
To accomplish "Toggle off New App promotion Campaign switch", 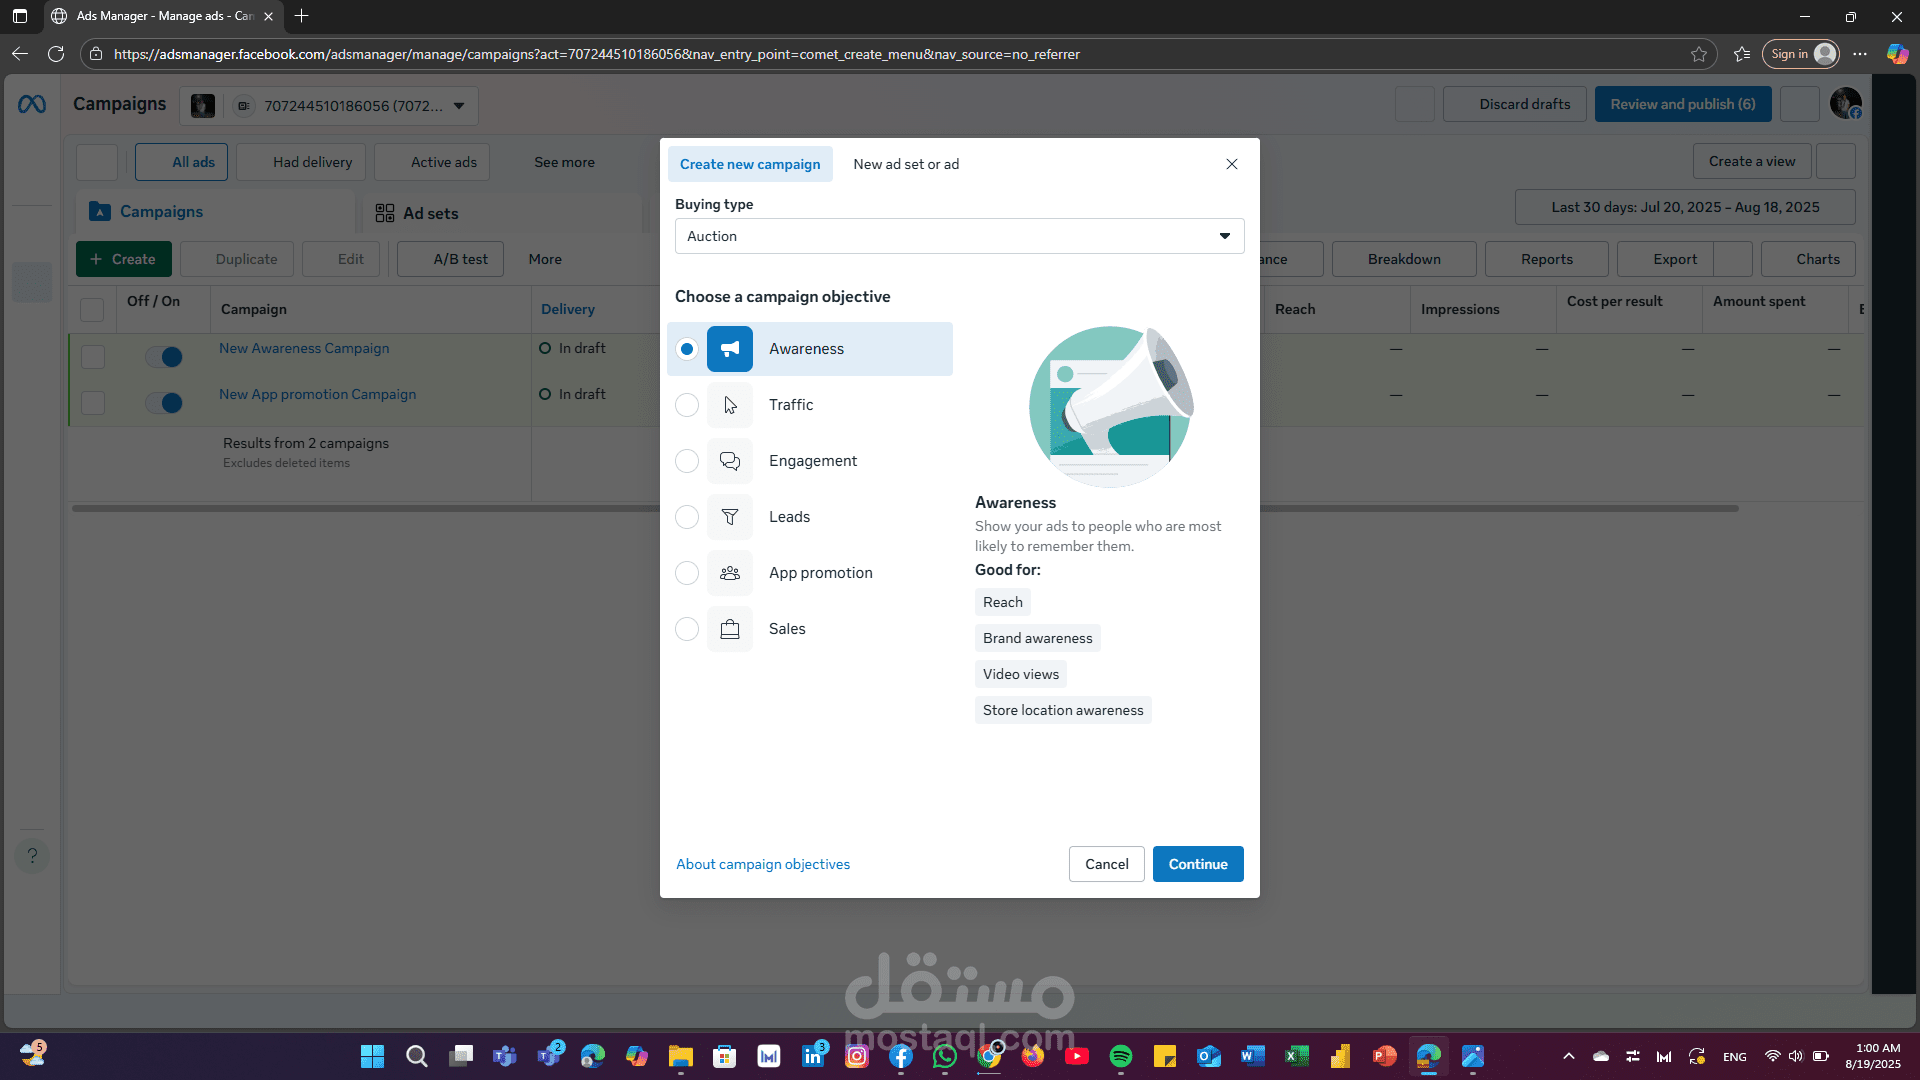I will click(163, 403).
